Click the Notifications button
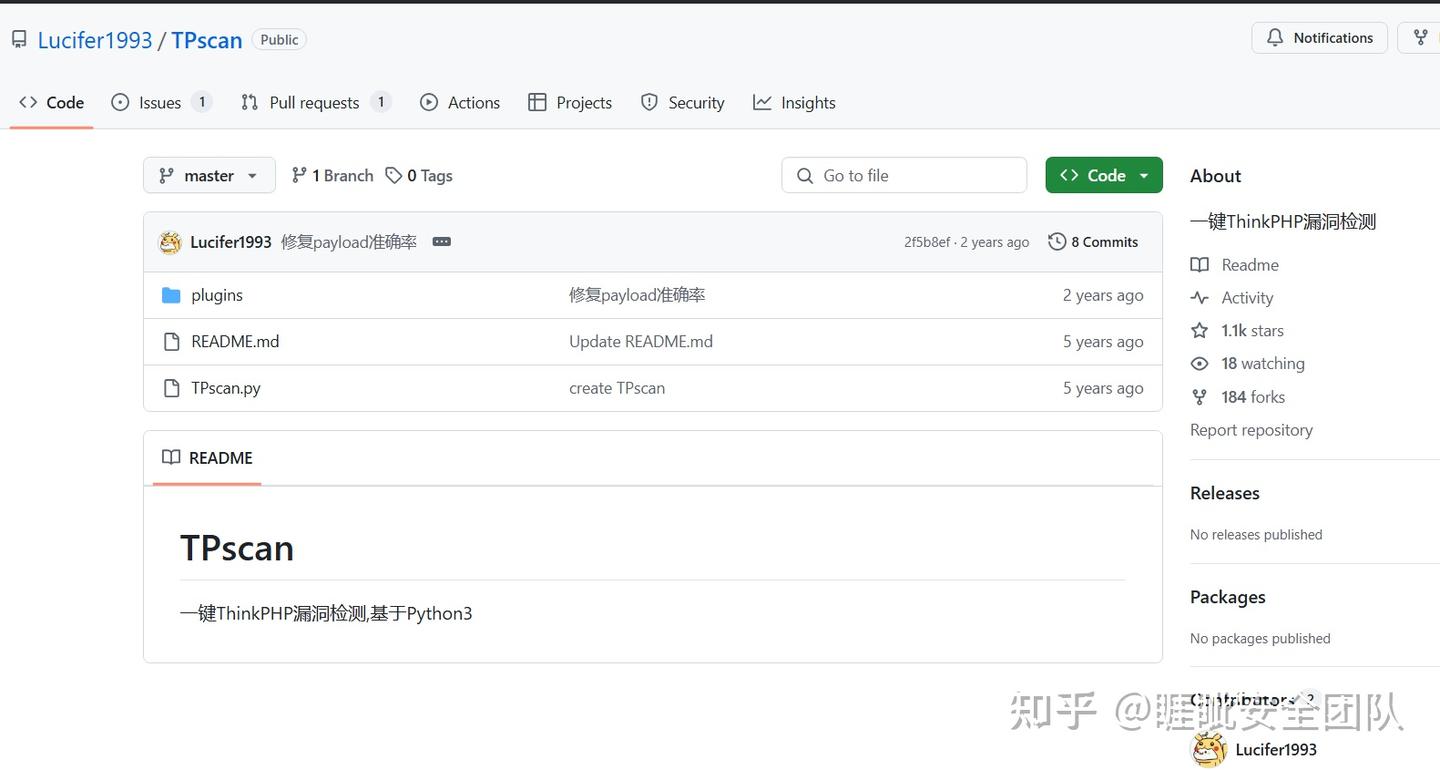The height and width of the screenshot is (770, 1440). [1320, 38]
